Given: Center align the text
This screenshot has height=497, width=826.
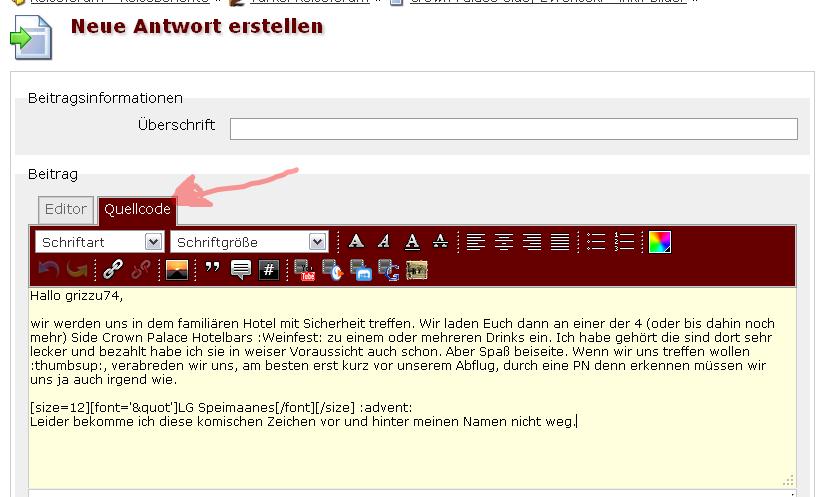Looking at the screenshot, I should 504,242.
